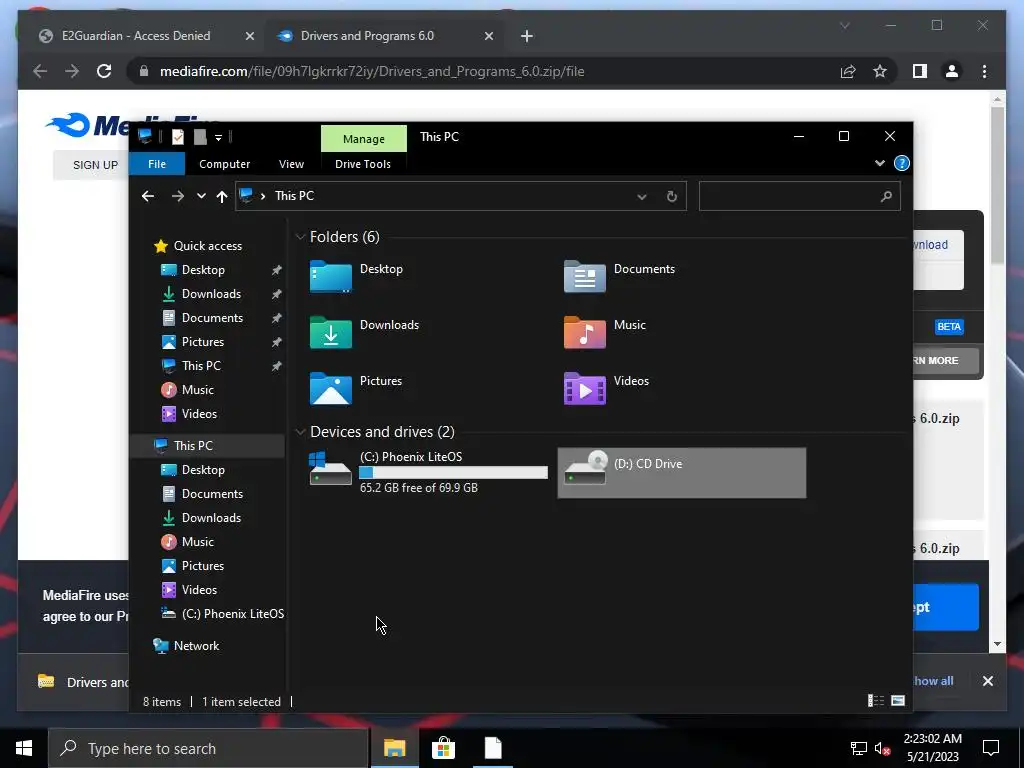
Task: Open the Downloads folder in Folders section
Action: [364, 332]
